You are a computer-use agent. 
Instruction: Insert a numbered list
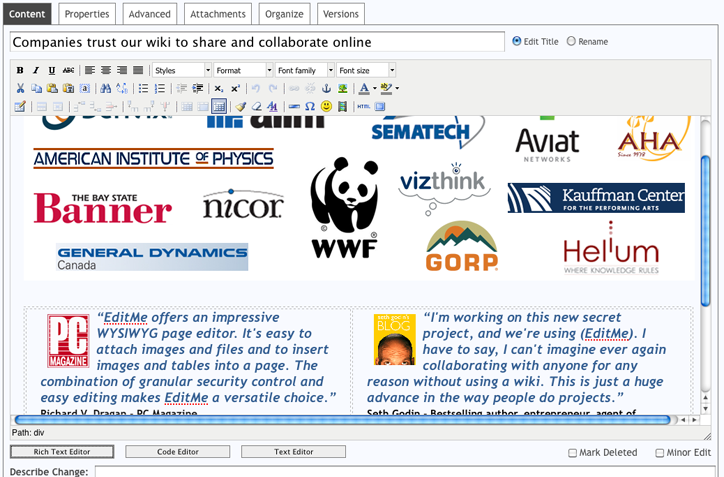click(x=160, y=88)
